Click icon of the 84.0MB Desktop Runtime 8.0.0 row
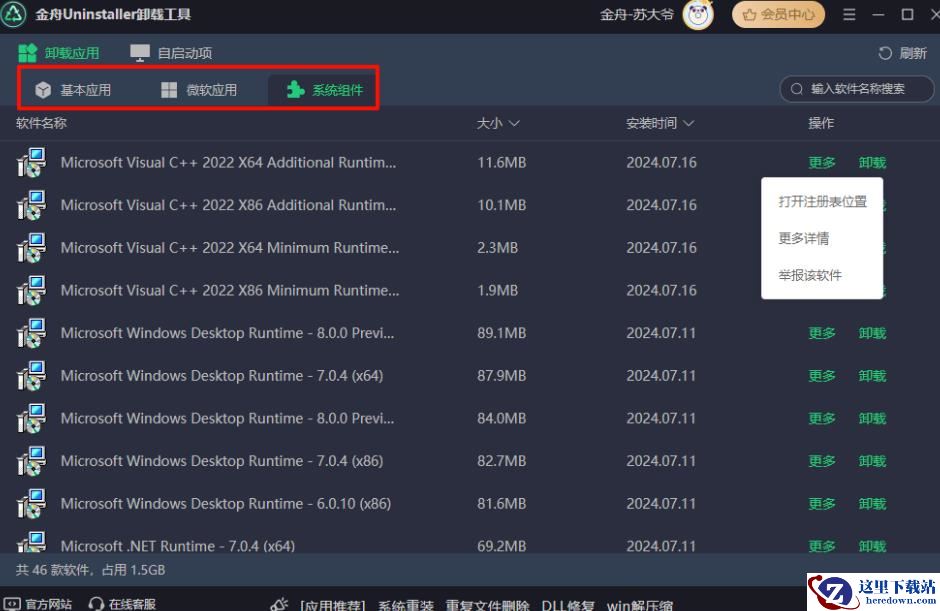940x611 pixels. (x=31, y=418)
